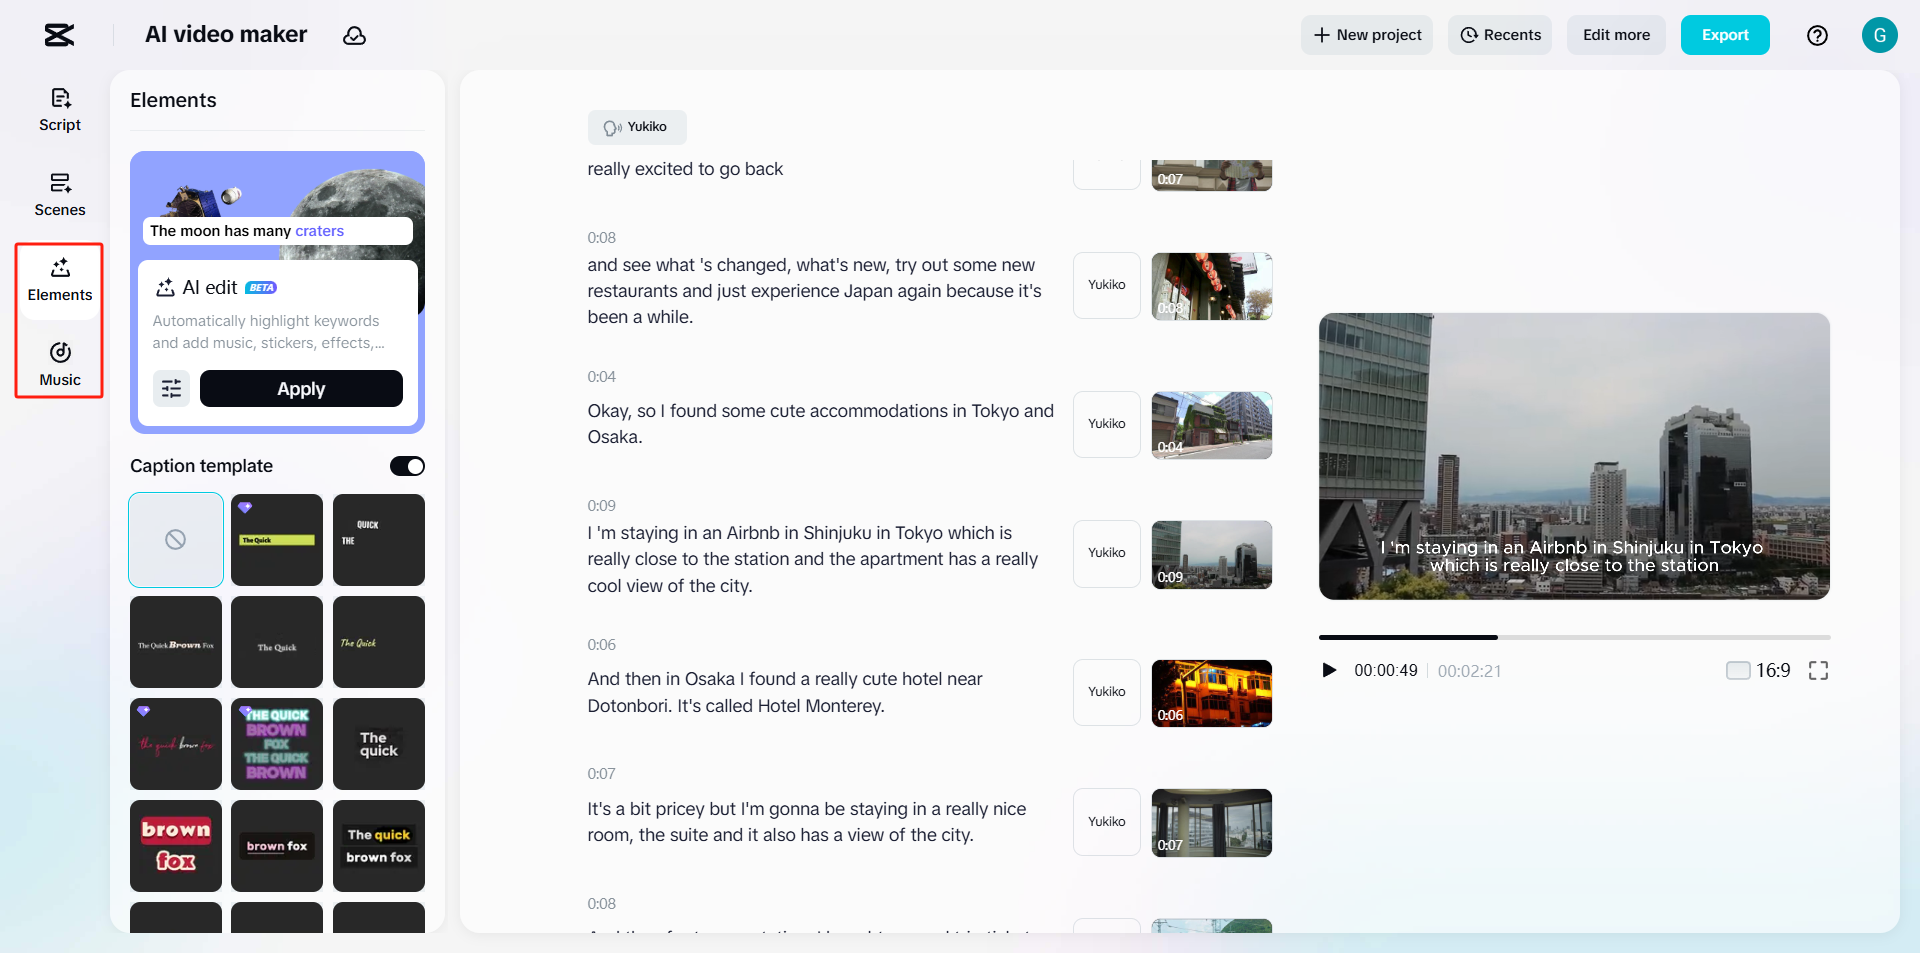Open the hotel room window scene thumbnail
Image resolution: width=1920 pixels, height=953 pixels.
(1212, 822)
